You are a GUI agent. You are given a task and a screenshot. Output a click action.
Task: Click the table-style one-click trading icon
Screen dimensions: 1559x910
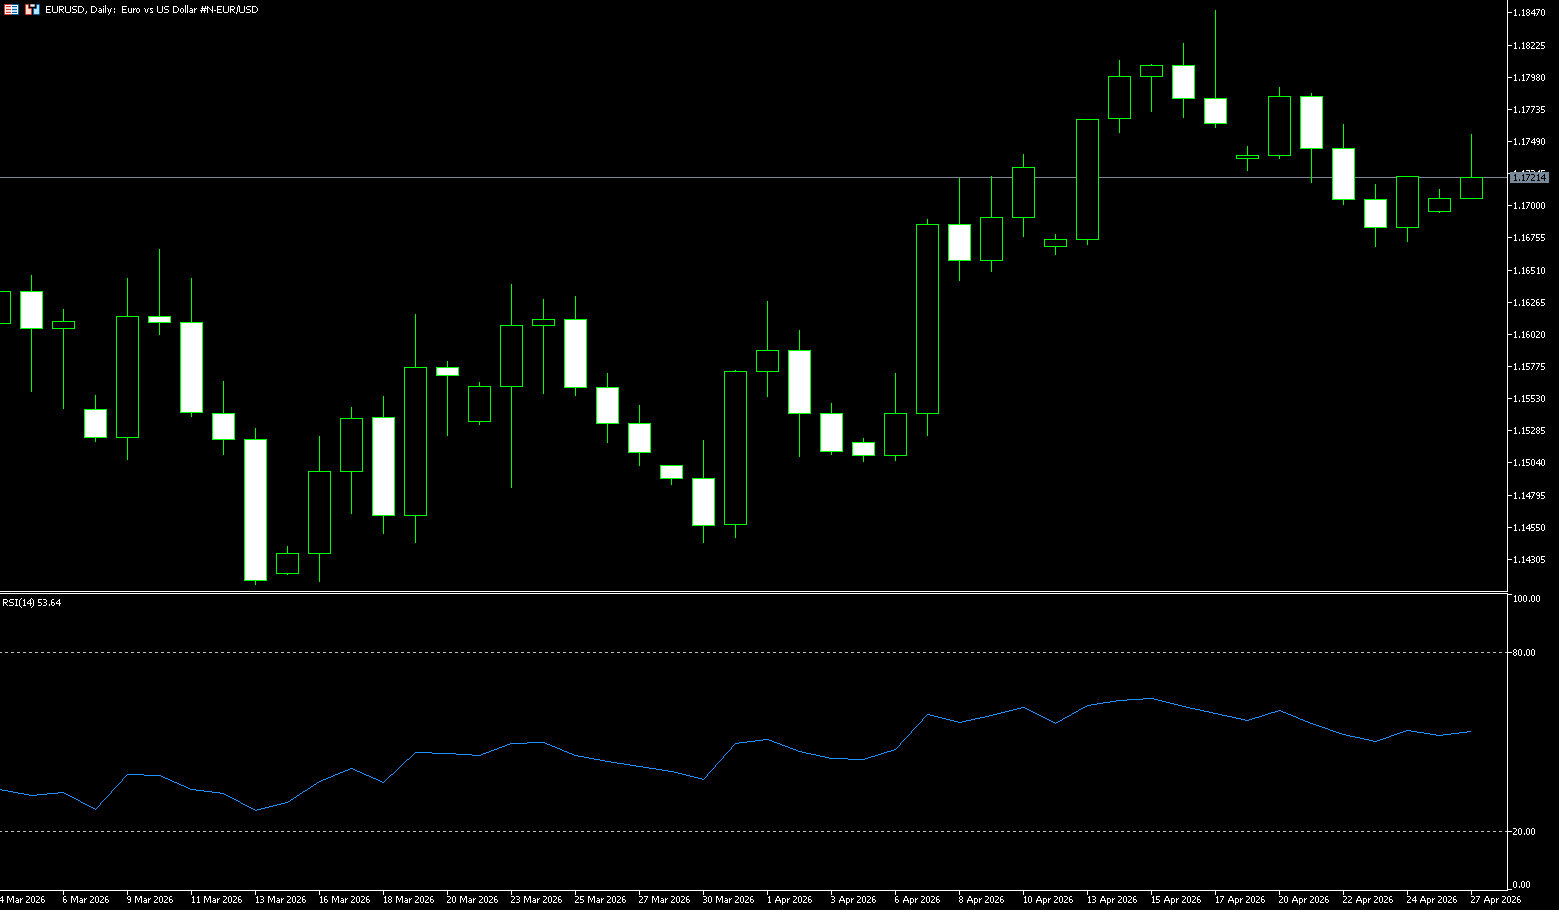tap(10, 9)
